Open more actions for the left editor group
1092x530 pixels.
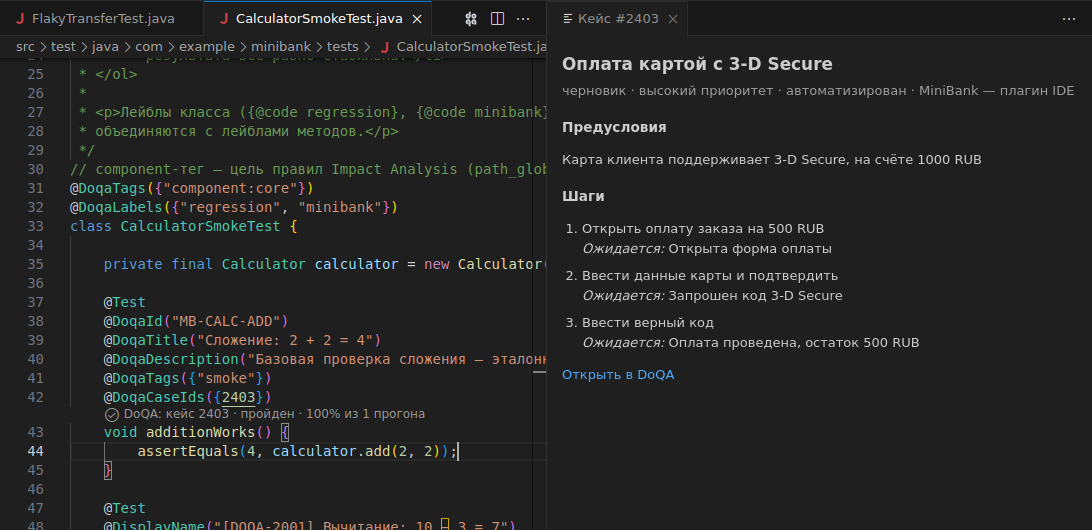[523, 19]
